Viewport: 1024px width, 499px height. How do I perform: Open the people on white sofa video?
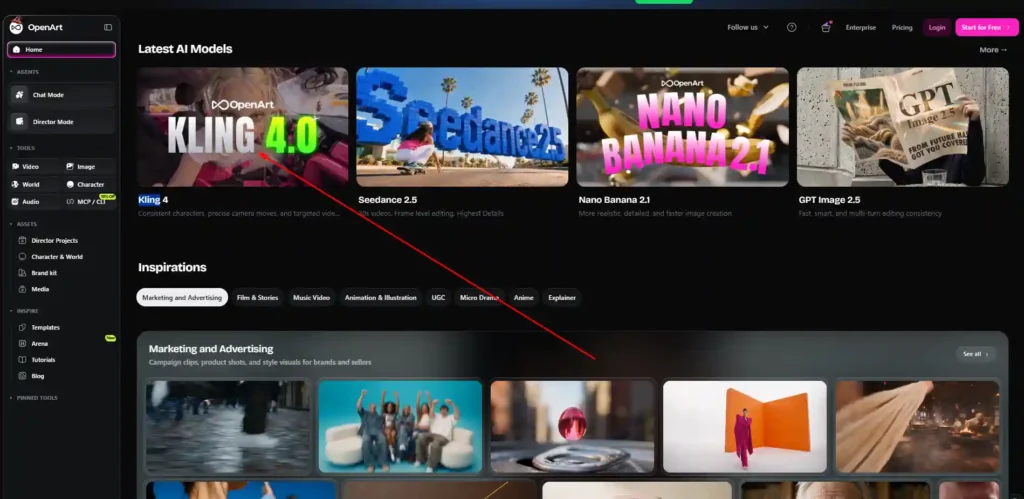(400, 427)
